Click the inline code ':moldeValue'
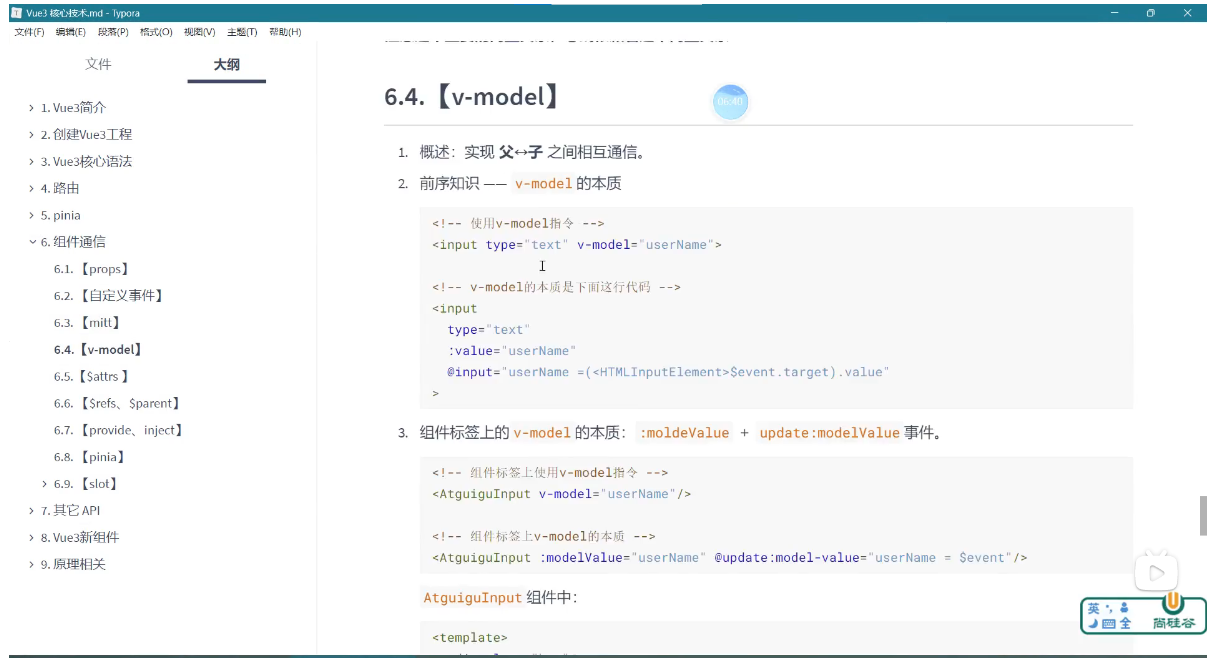This screenshot has width=1225, height=665. click(x=684, y=433)
